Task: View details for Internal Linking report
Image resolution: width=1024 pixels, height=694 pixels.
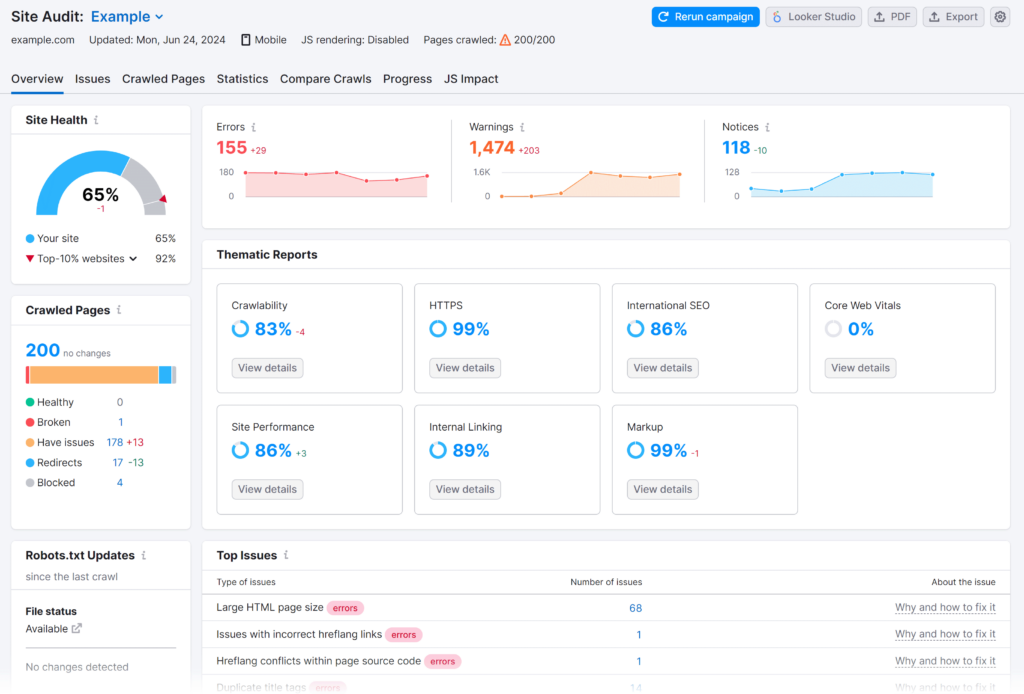Action: pyautogui.click(x=465, y=490)
